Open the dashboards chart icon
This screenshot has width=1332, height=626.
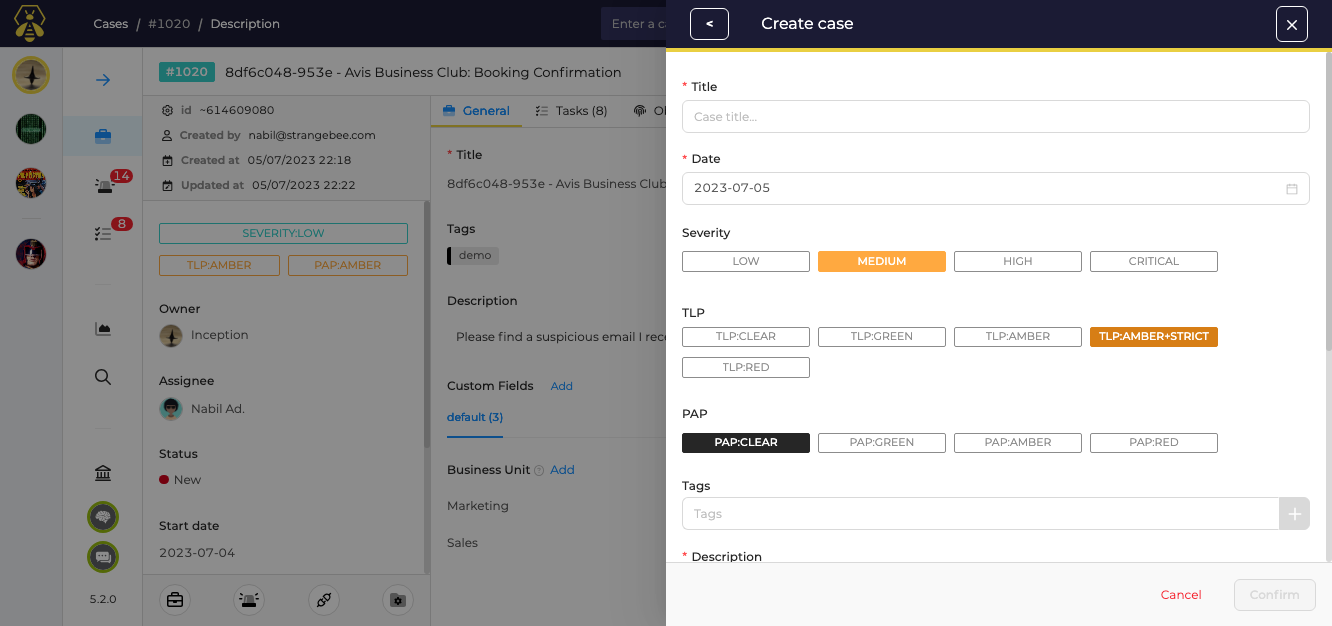(102, 329)
